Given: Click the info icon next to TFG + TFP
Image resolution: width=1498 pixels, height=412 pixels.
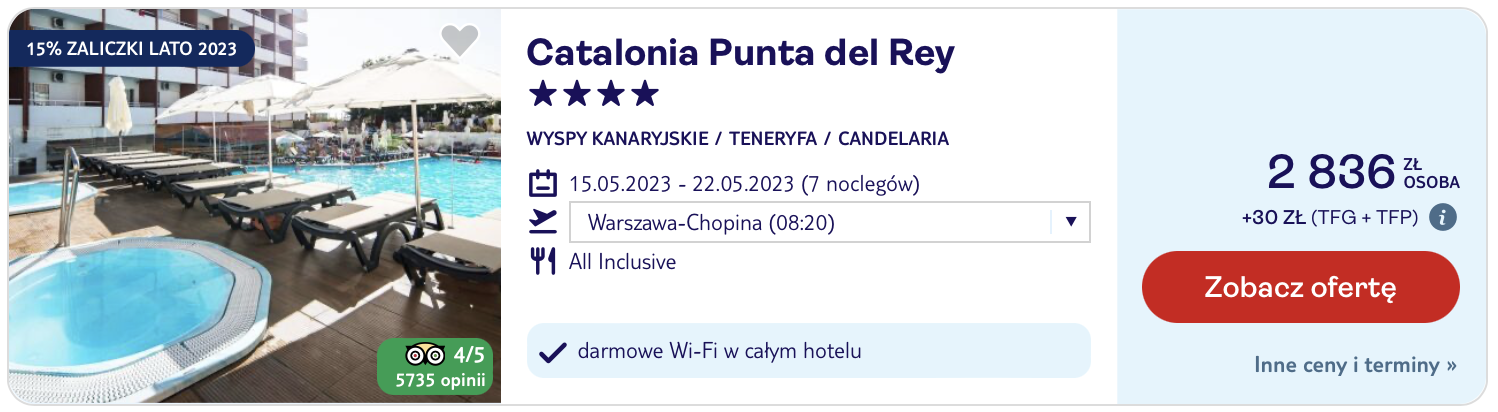Looking at the screenshot, I should 1442,216.
